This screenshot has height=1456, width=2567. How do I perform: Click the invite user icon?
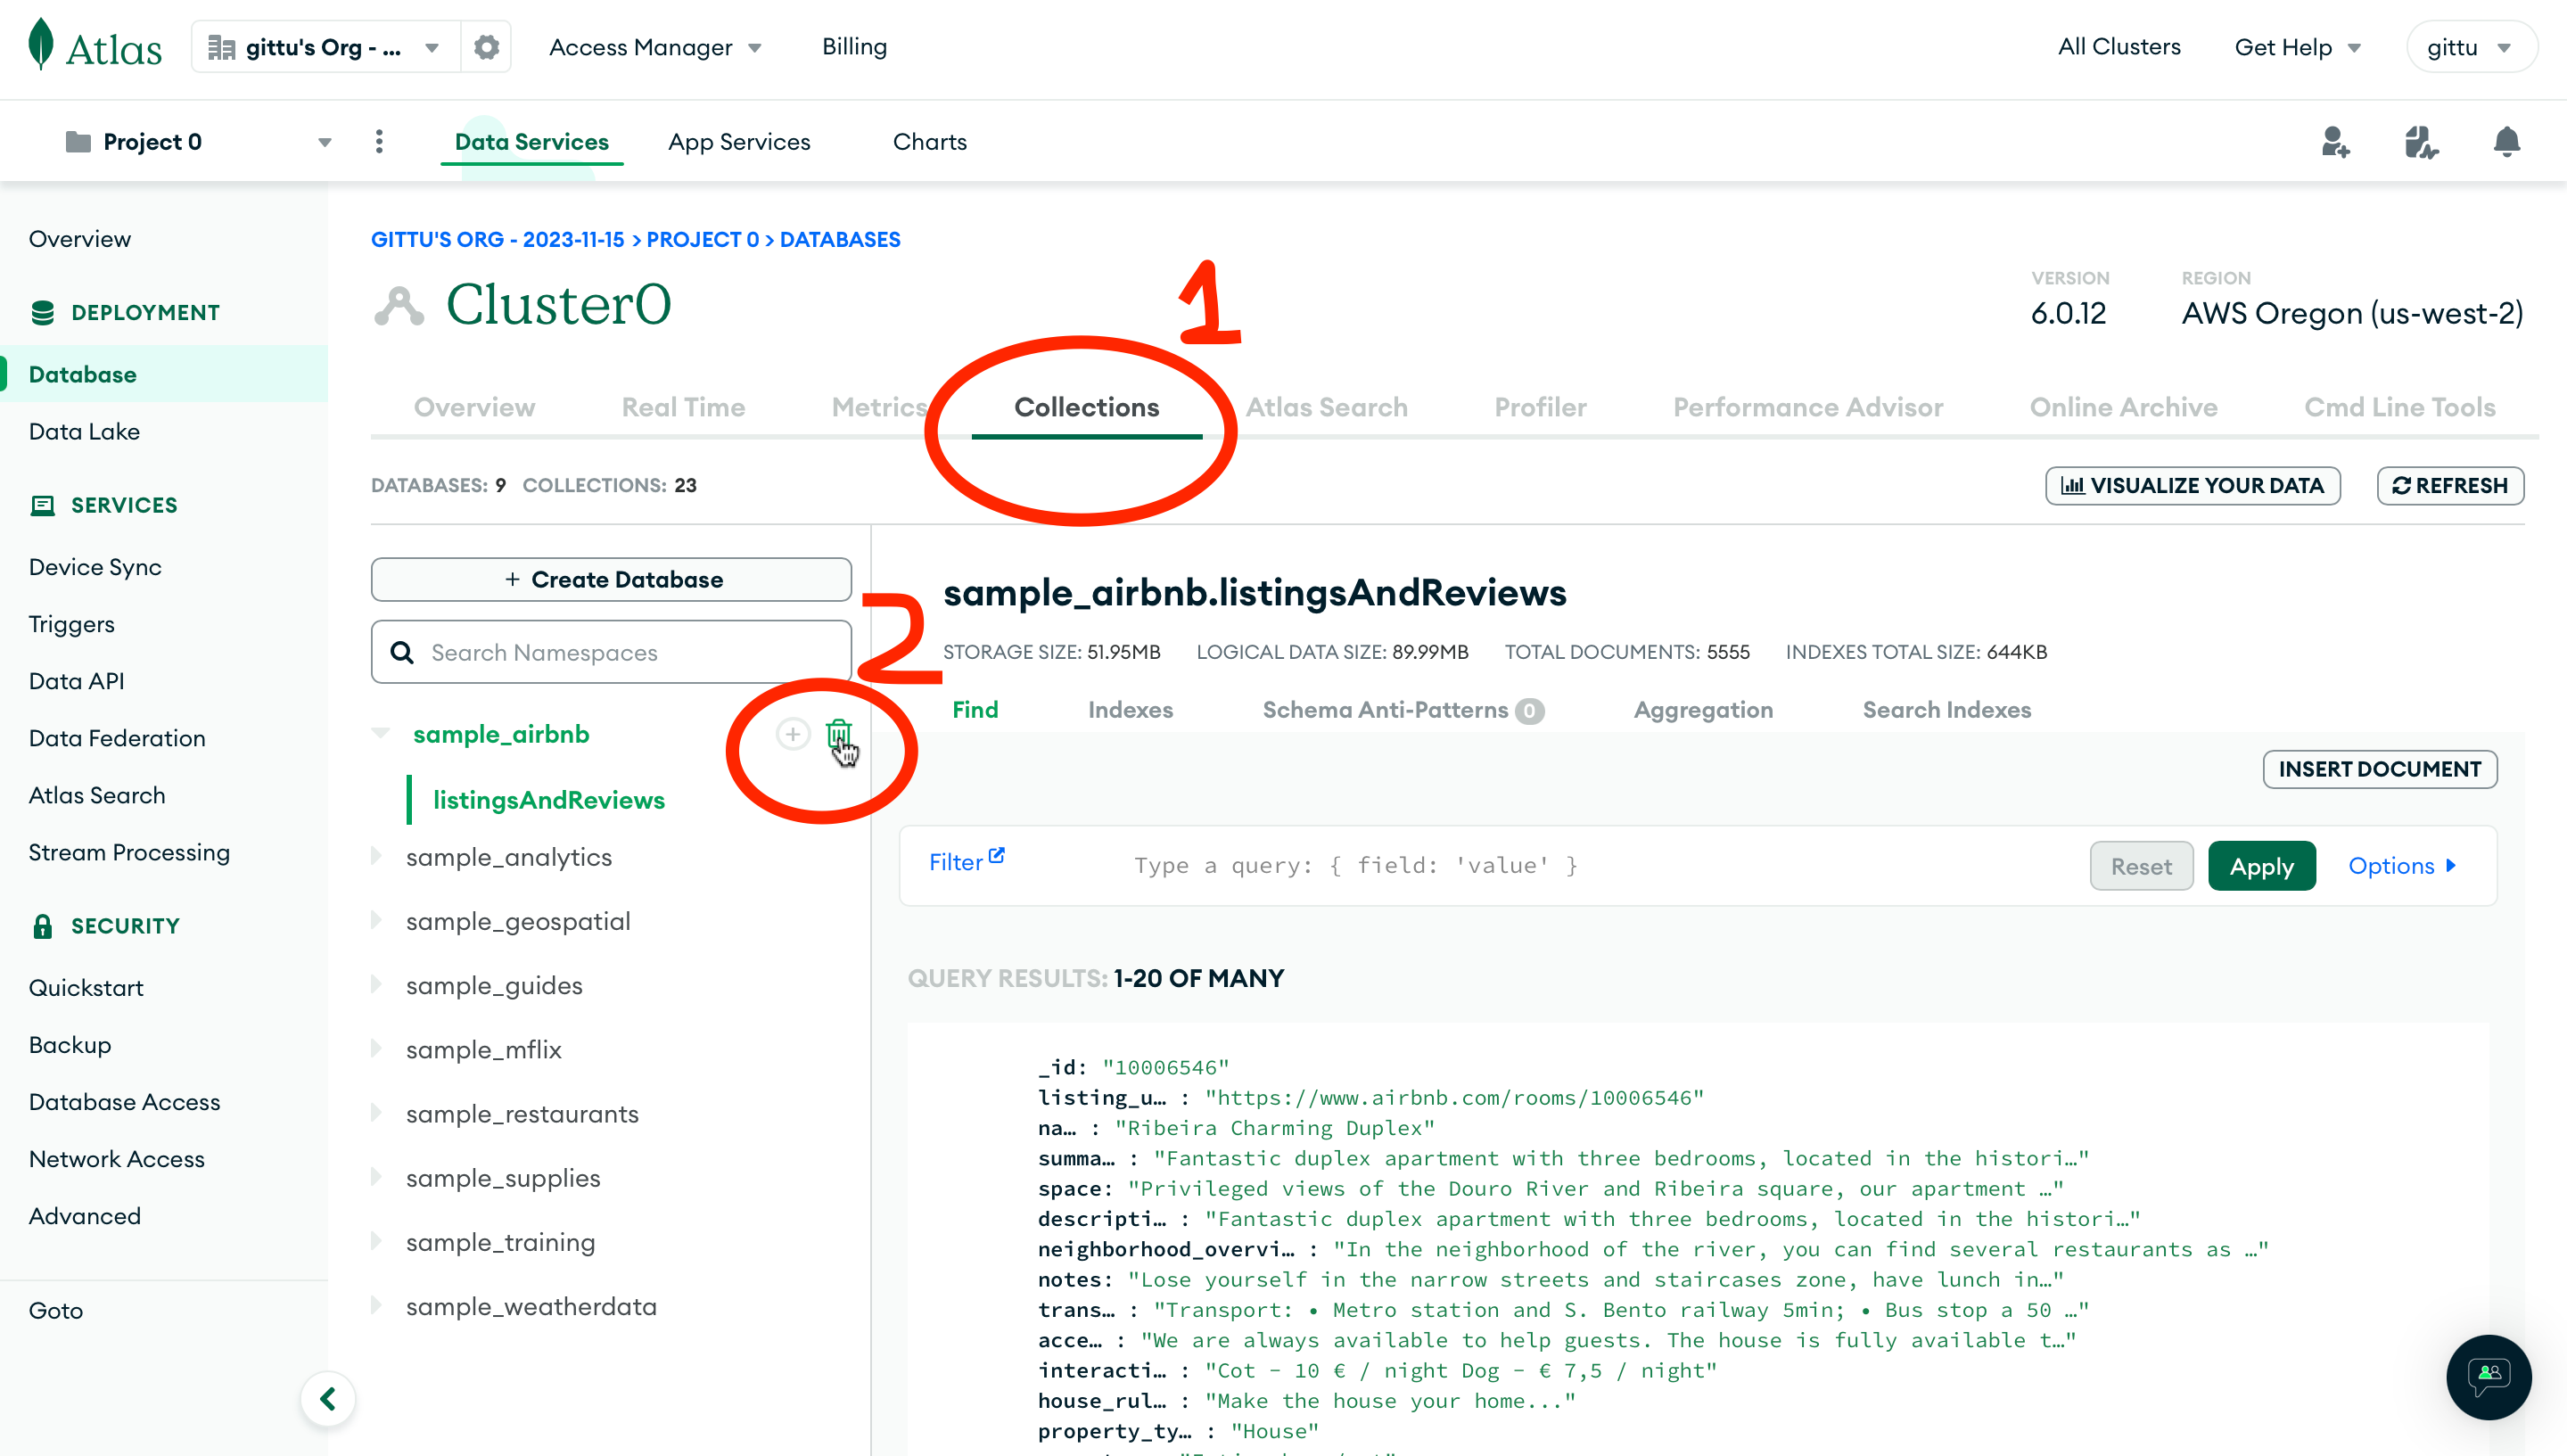[2335, 142]
